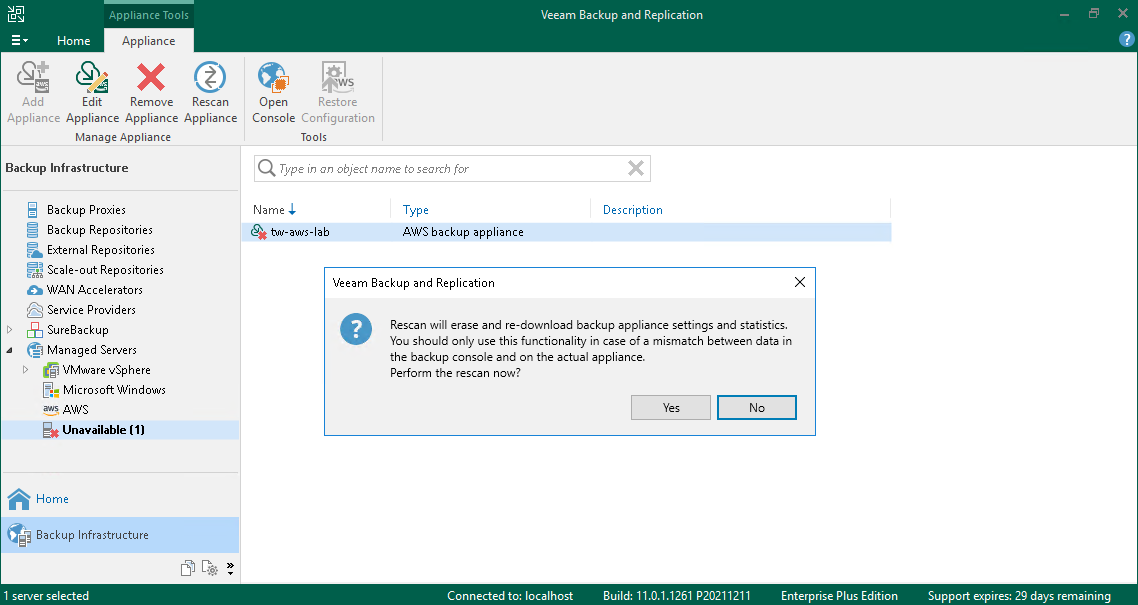Sort by the Type column header
The image size is (1138, 605).
pyautogui.click(x=416, y=210)
